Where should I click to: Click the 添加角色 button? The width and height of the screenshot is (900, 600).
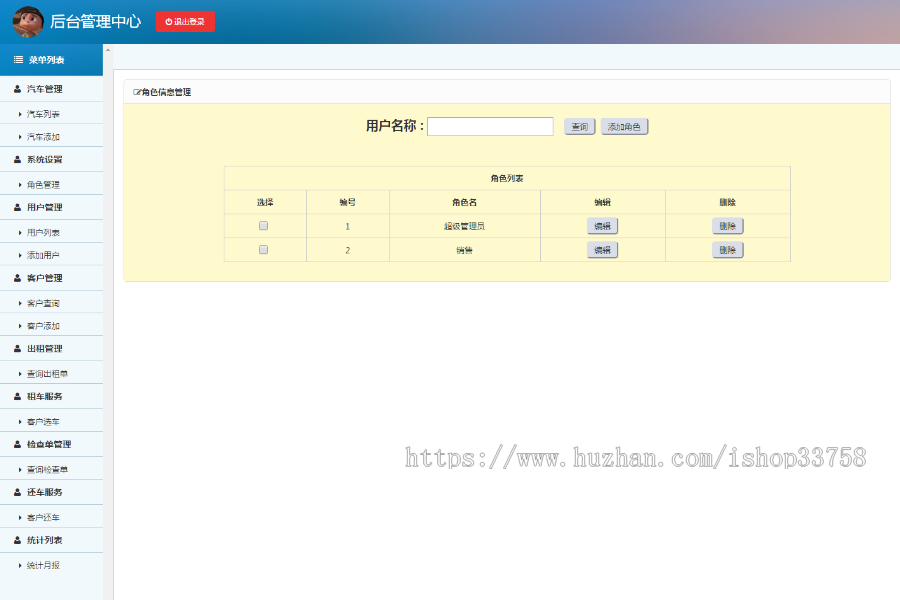(624, 126)
